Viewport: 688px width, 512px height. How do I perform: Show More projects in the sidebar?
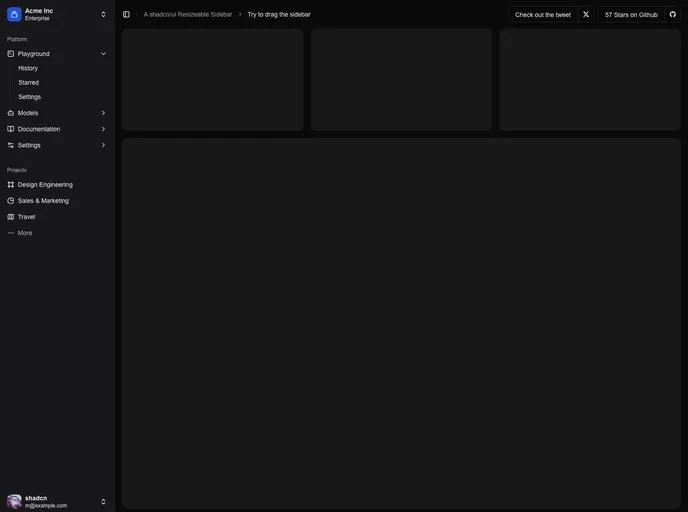pyautogui.click(x=24, y=232)
